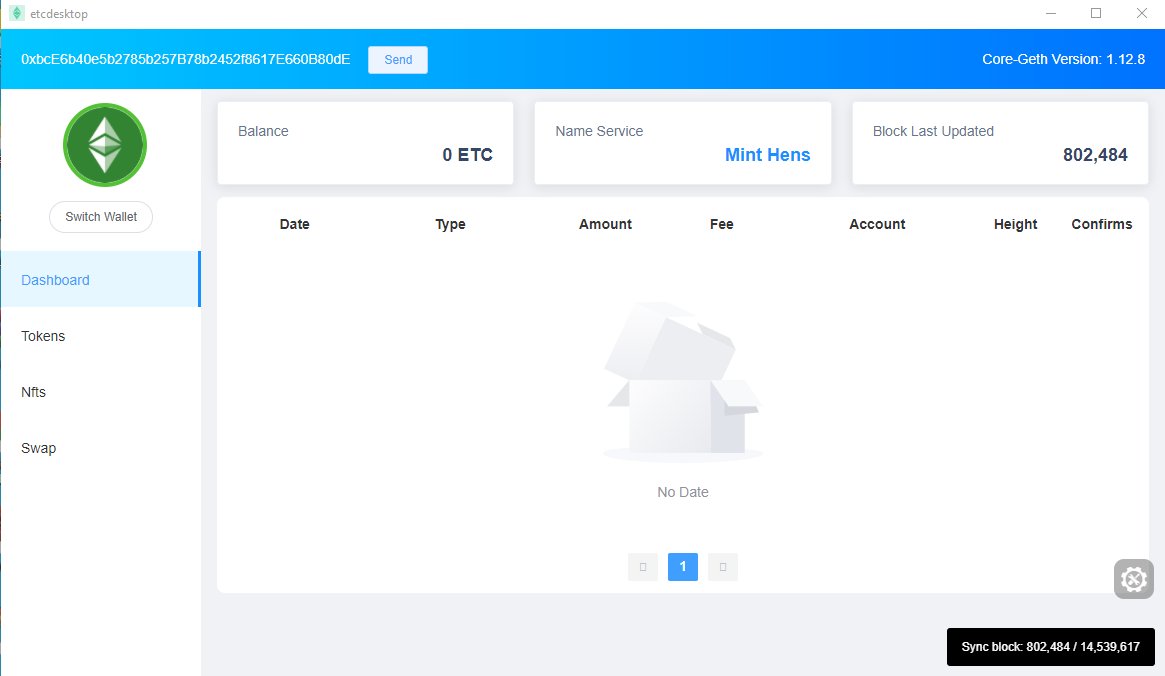Screen dimensions: 1165x676
Task: Click the Height column header
Action: [x=1016, y=224]
